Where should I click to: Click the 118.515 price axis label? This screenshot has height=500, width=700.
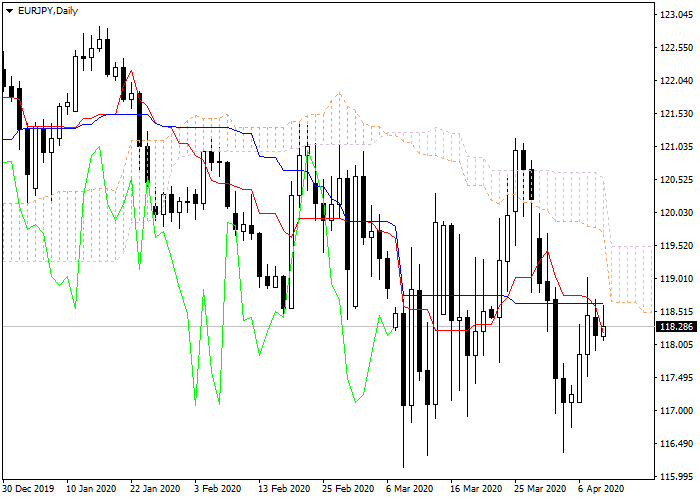[x=676, y=312]
